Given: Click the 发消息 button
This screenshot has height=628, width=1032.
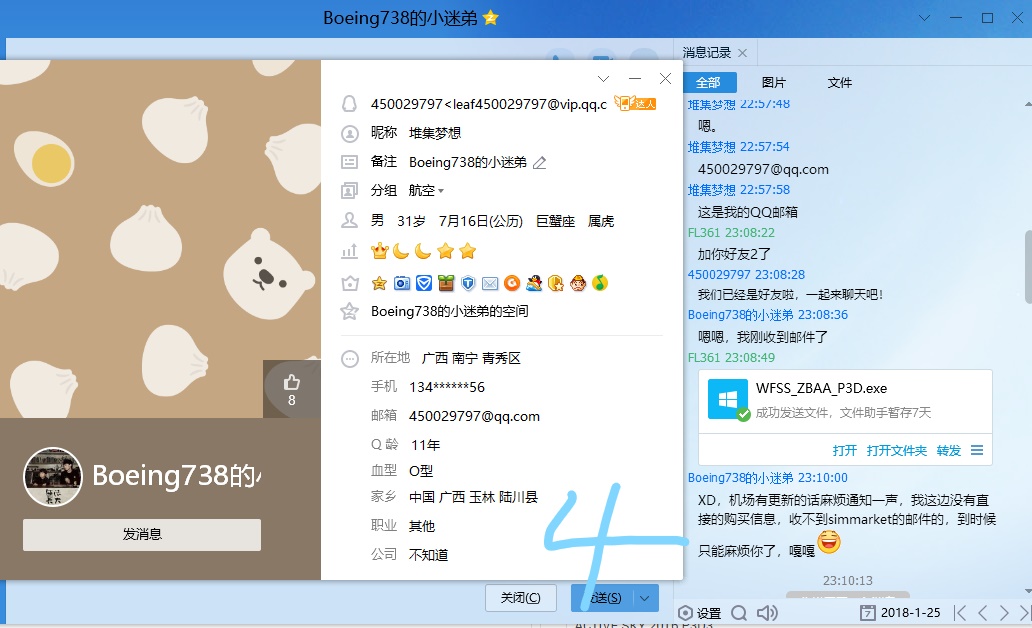Looking at the screenshot, I should (x=142, y=534).
